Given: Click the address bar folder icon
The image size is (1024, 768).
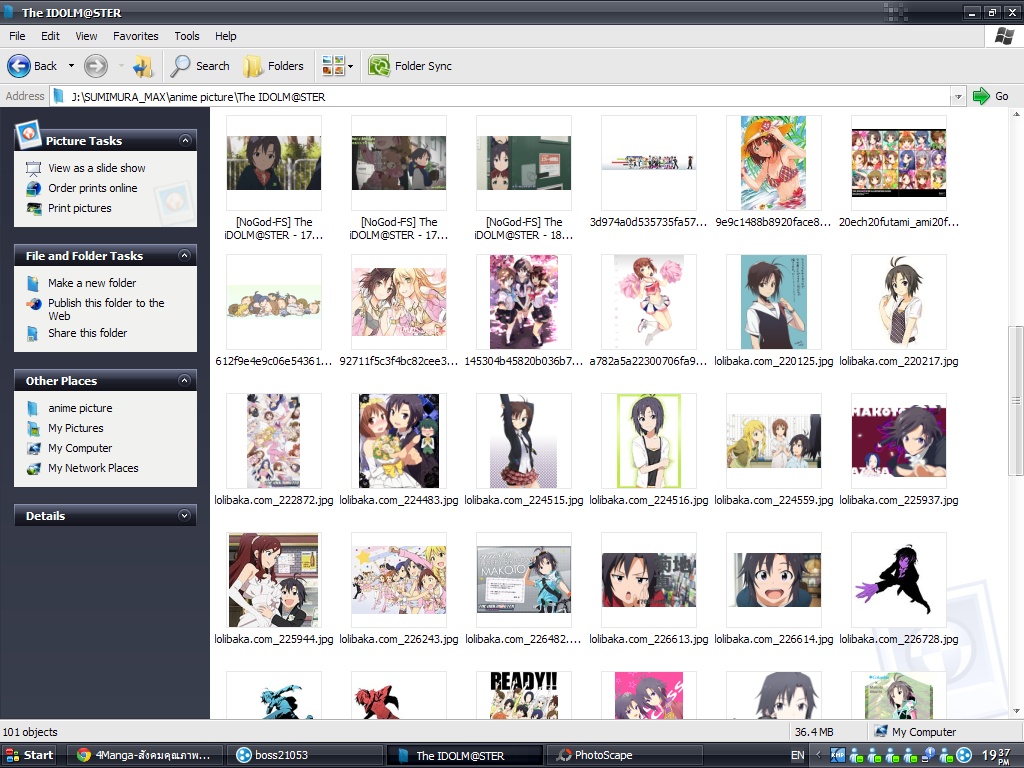Looking at the screenshot, I should pos(58,97).
